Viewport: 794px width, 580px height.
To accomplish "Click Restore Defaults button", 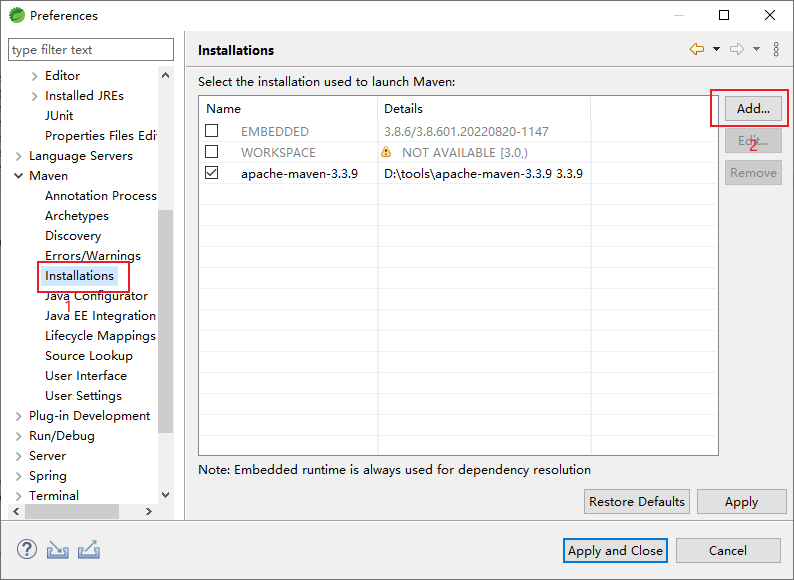I will 637,501.
